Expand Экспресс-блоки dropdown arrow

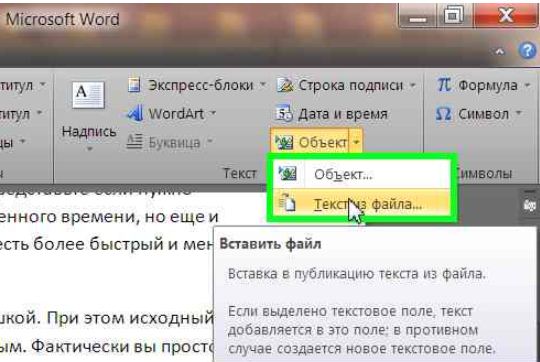point(263,84)
